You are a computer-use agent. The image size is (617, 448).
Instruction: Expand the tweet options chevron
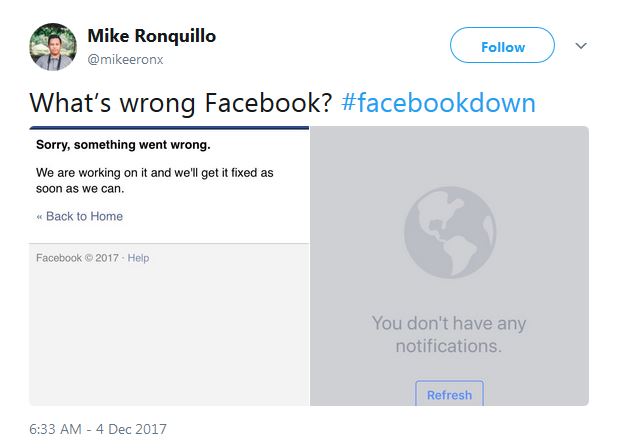pyautogui.click(x=581, y=46)
